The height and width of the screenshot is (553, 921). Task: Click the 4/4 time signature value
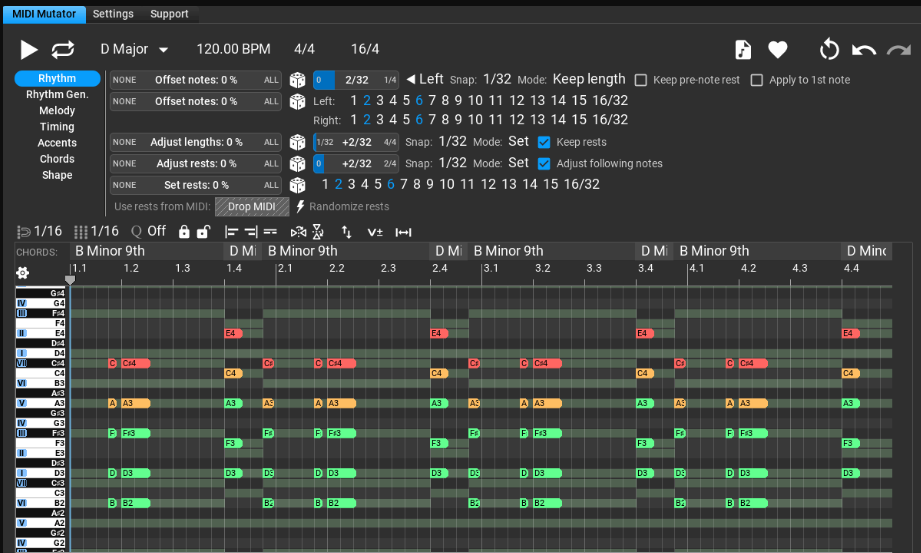tap(304, 49)
